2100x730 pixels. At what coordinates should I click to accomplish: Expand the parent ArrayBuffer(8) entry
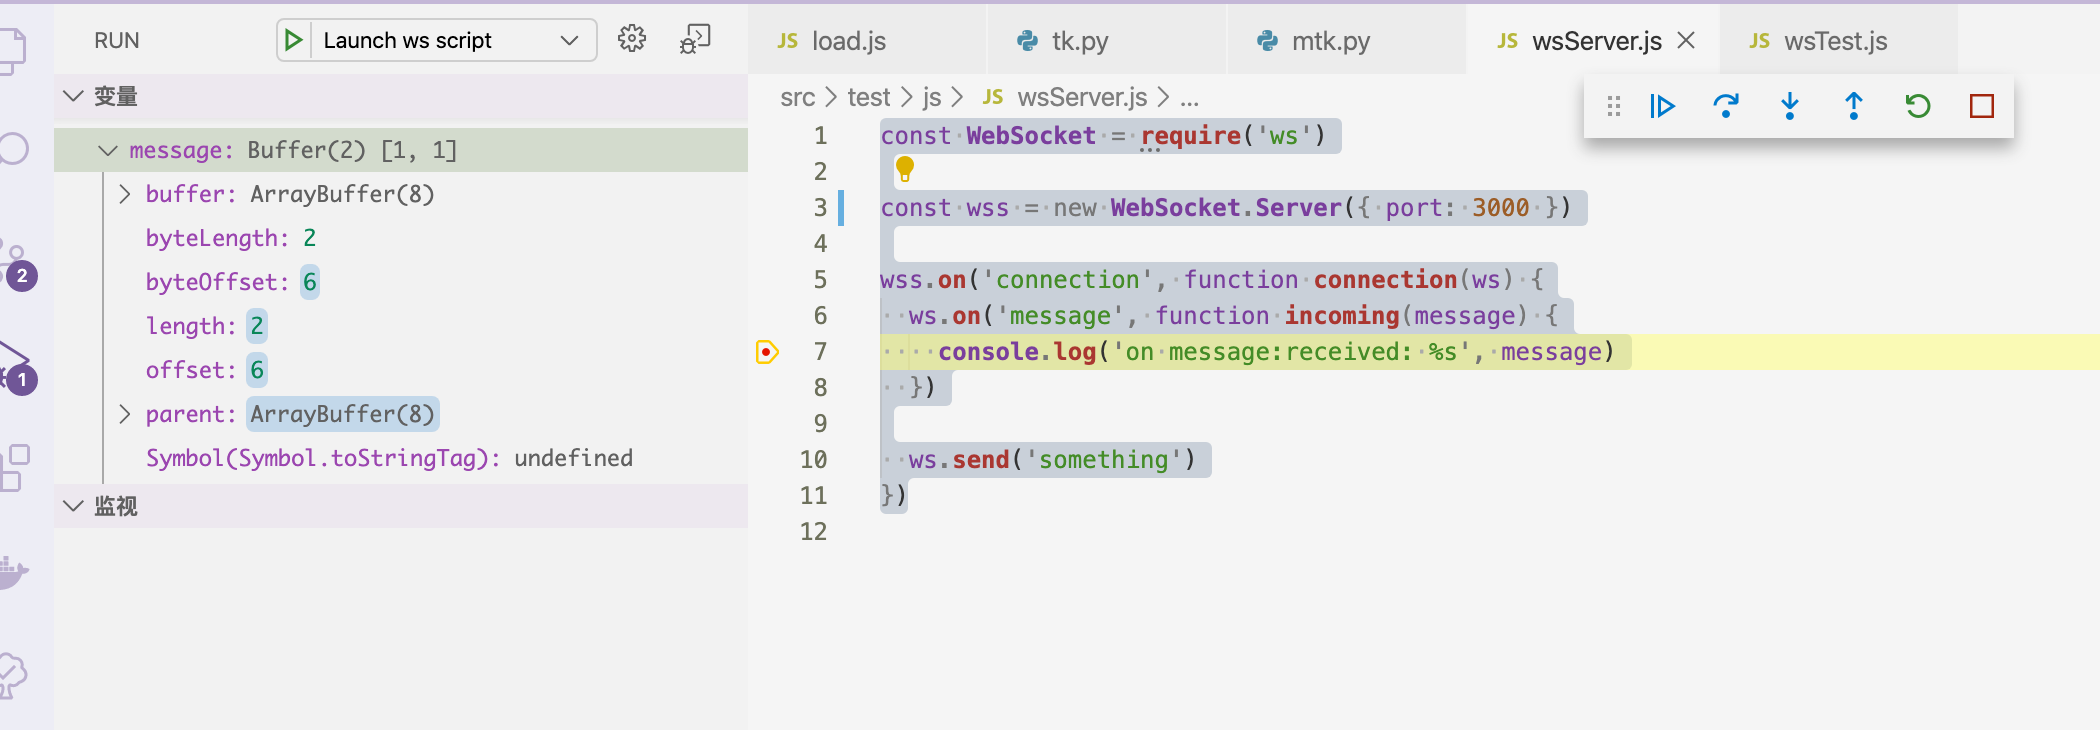[125, 414]
